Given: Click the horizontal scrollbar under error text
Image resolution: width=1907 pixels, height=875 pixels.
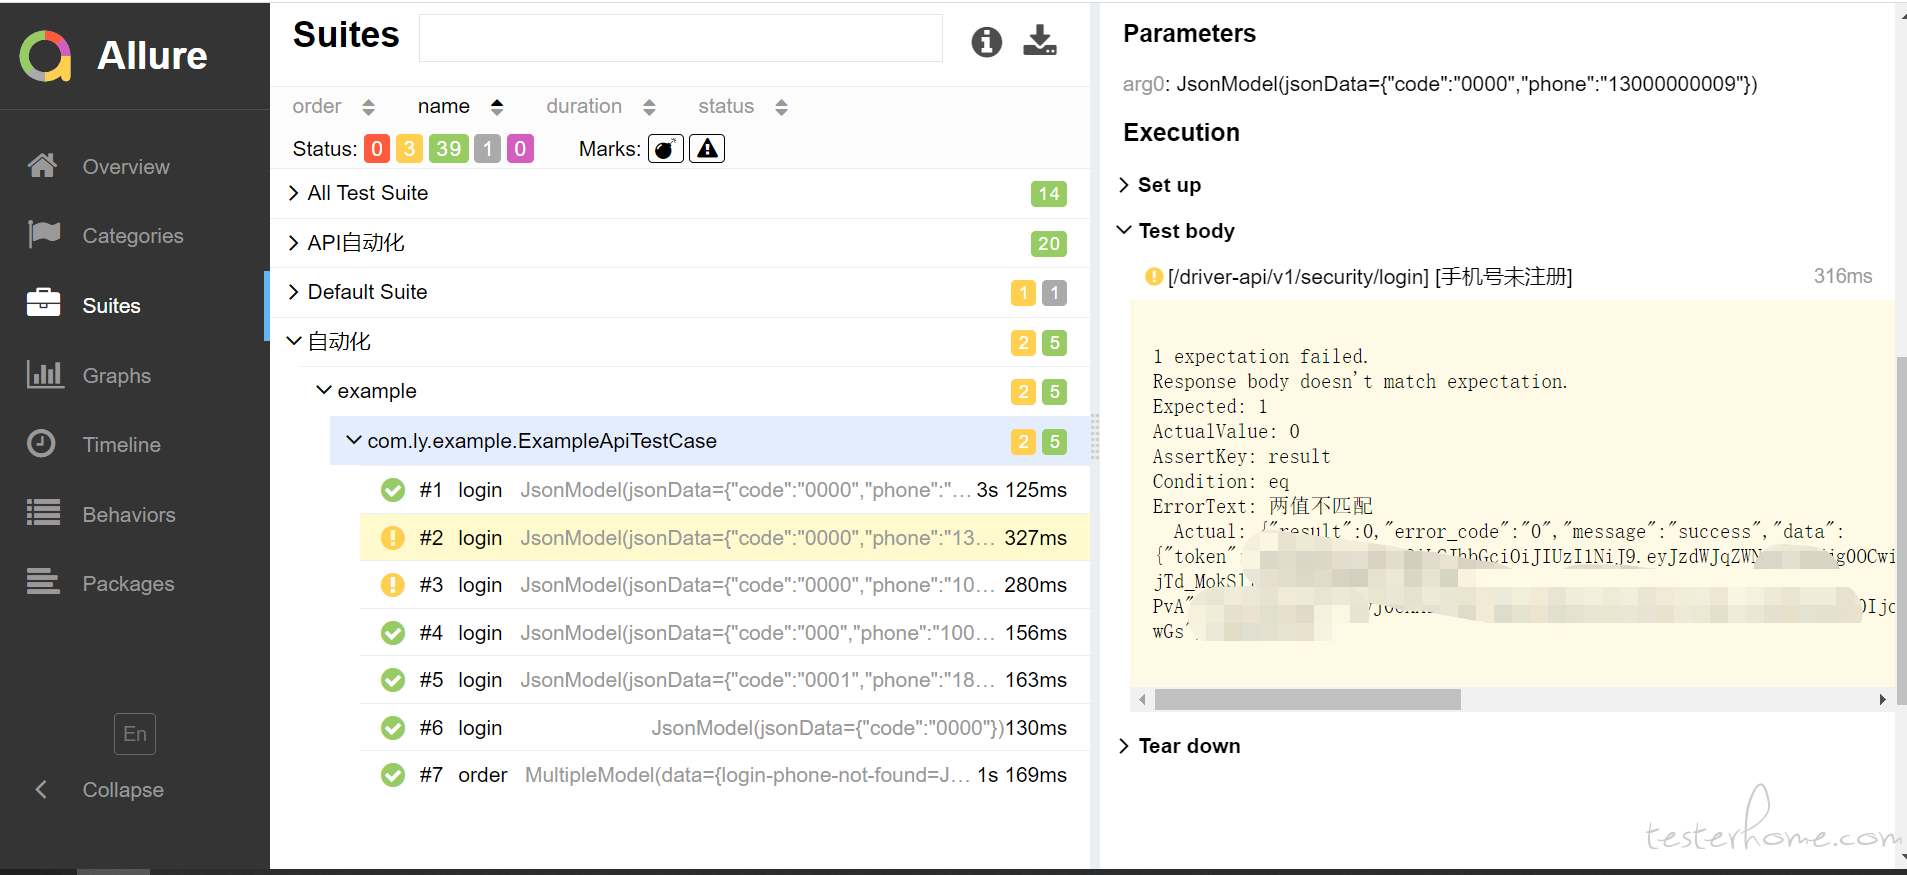Looking at the screenshot, I should pyautogui.click(x=1308, y=700).
